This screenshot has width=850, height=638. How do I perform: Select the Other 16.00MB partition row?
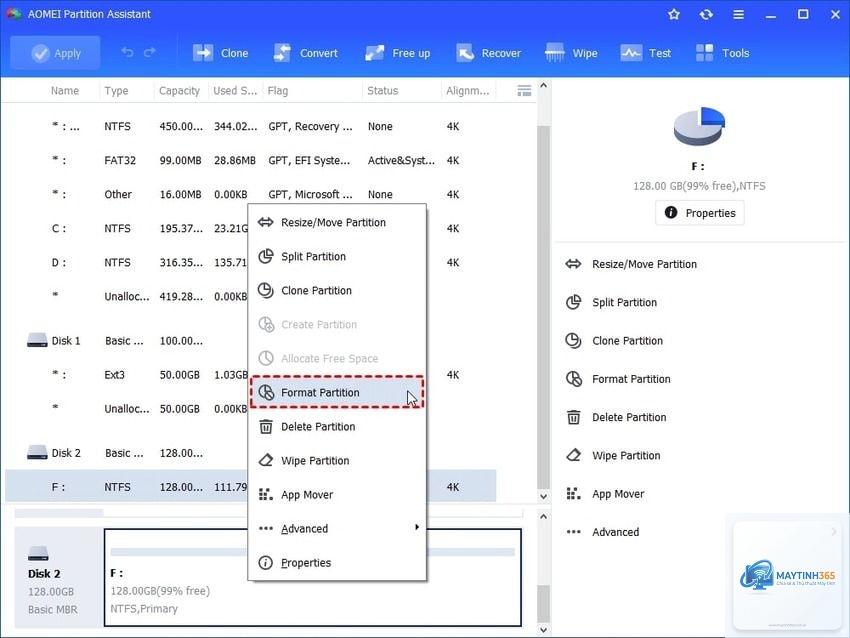[250, 194]
